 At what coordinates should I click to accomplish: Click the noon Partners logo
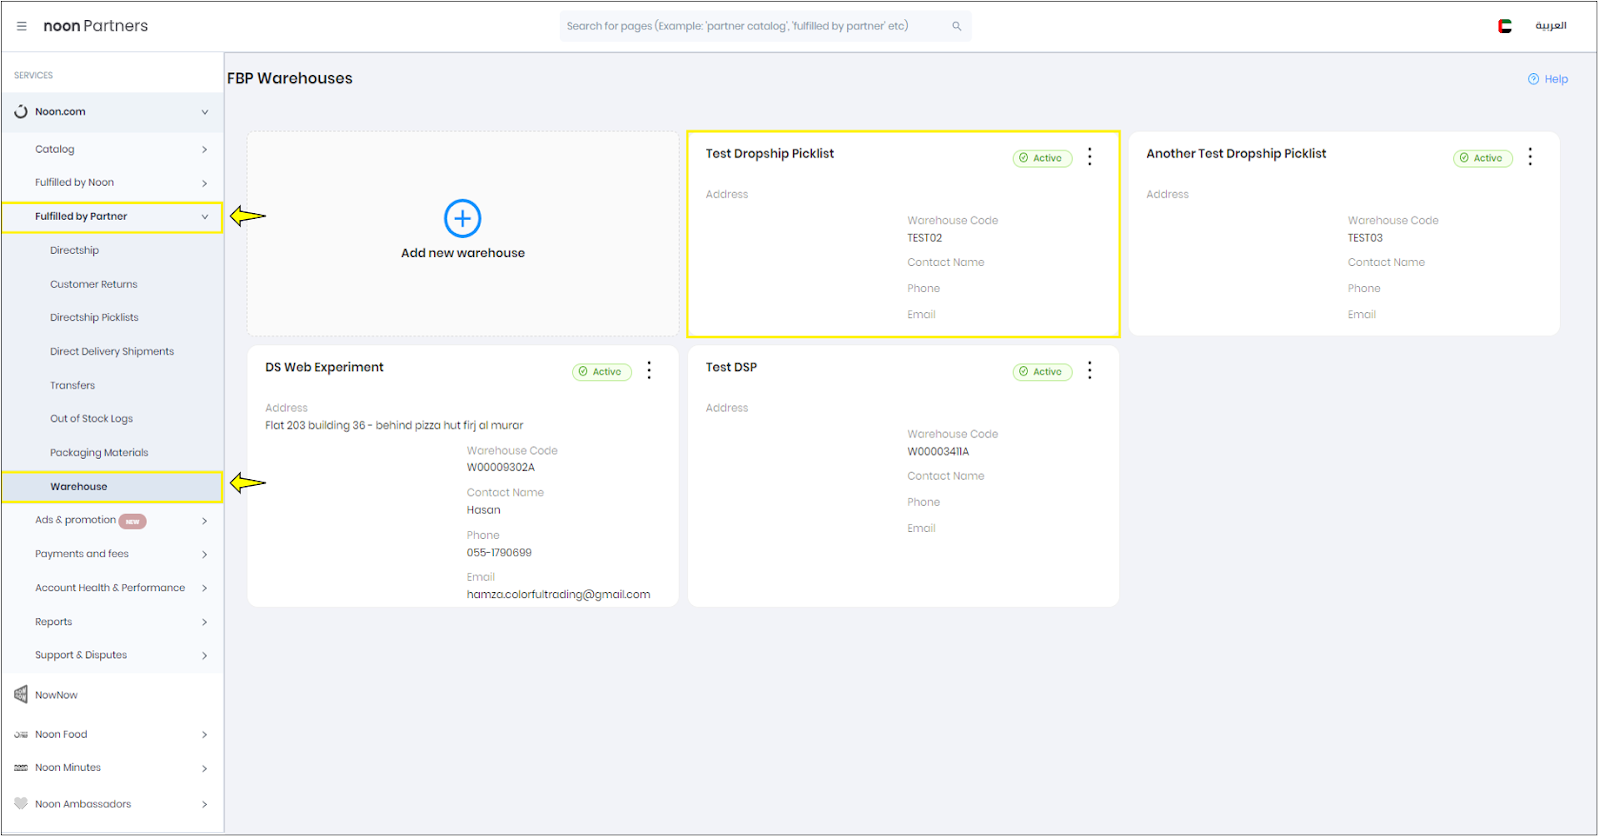click(x=96, y=26)
